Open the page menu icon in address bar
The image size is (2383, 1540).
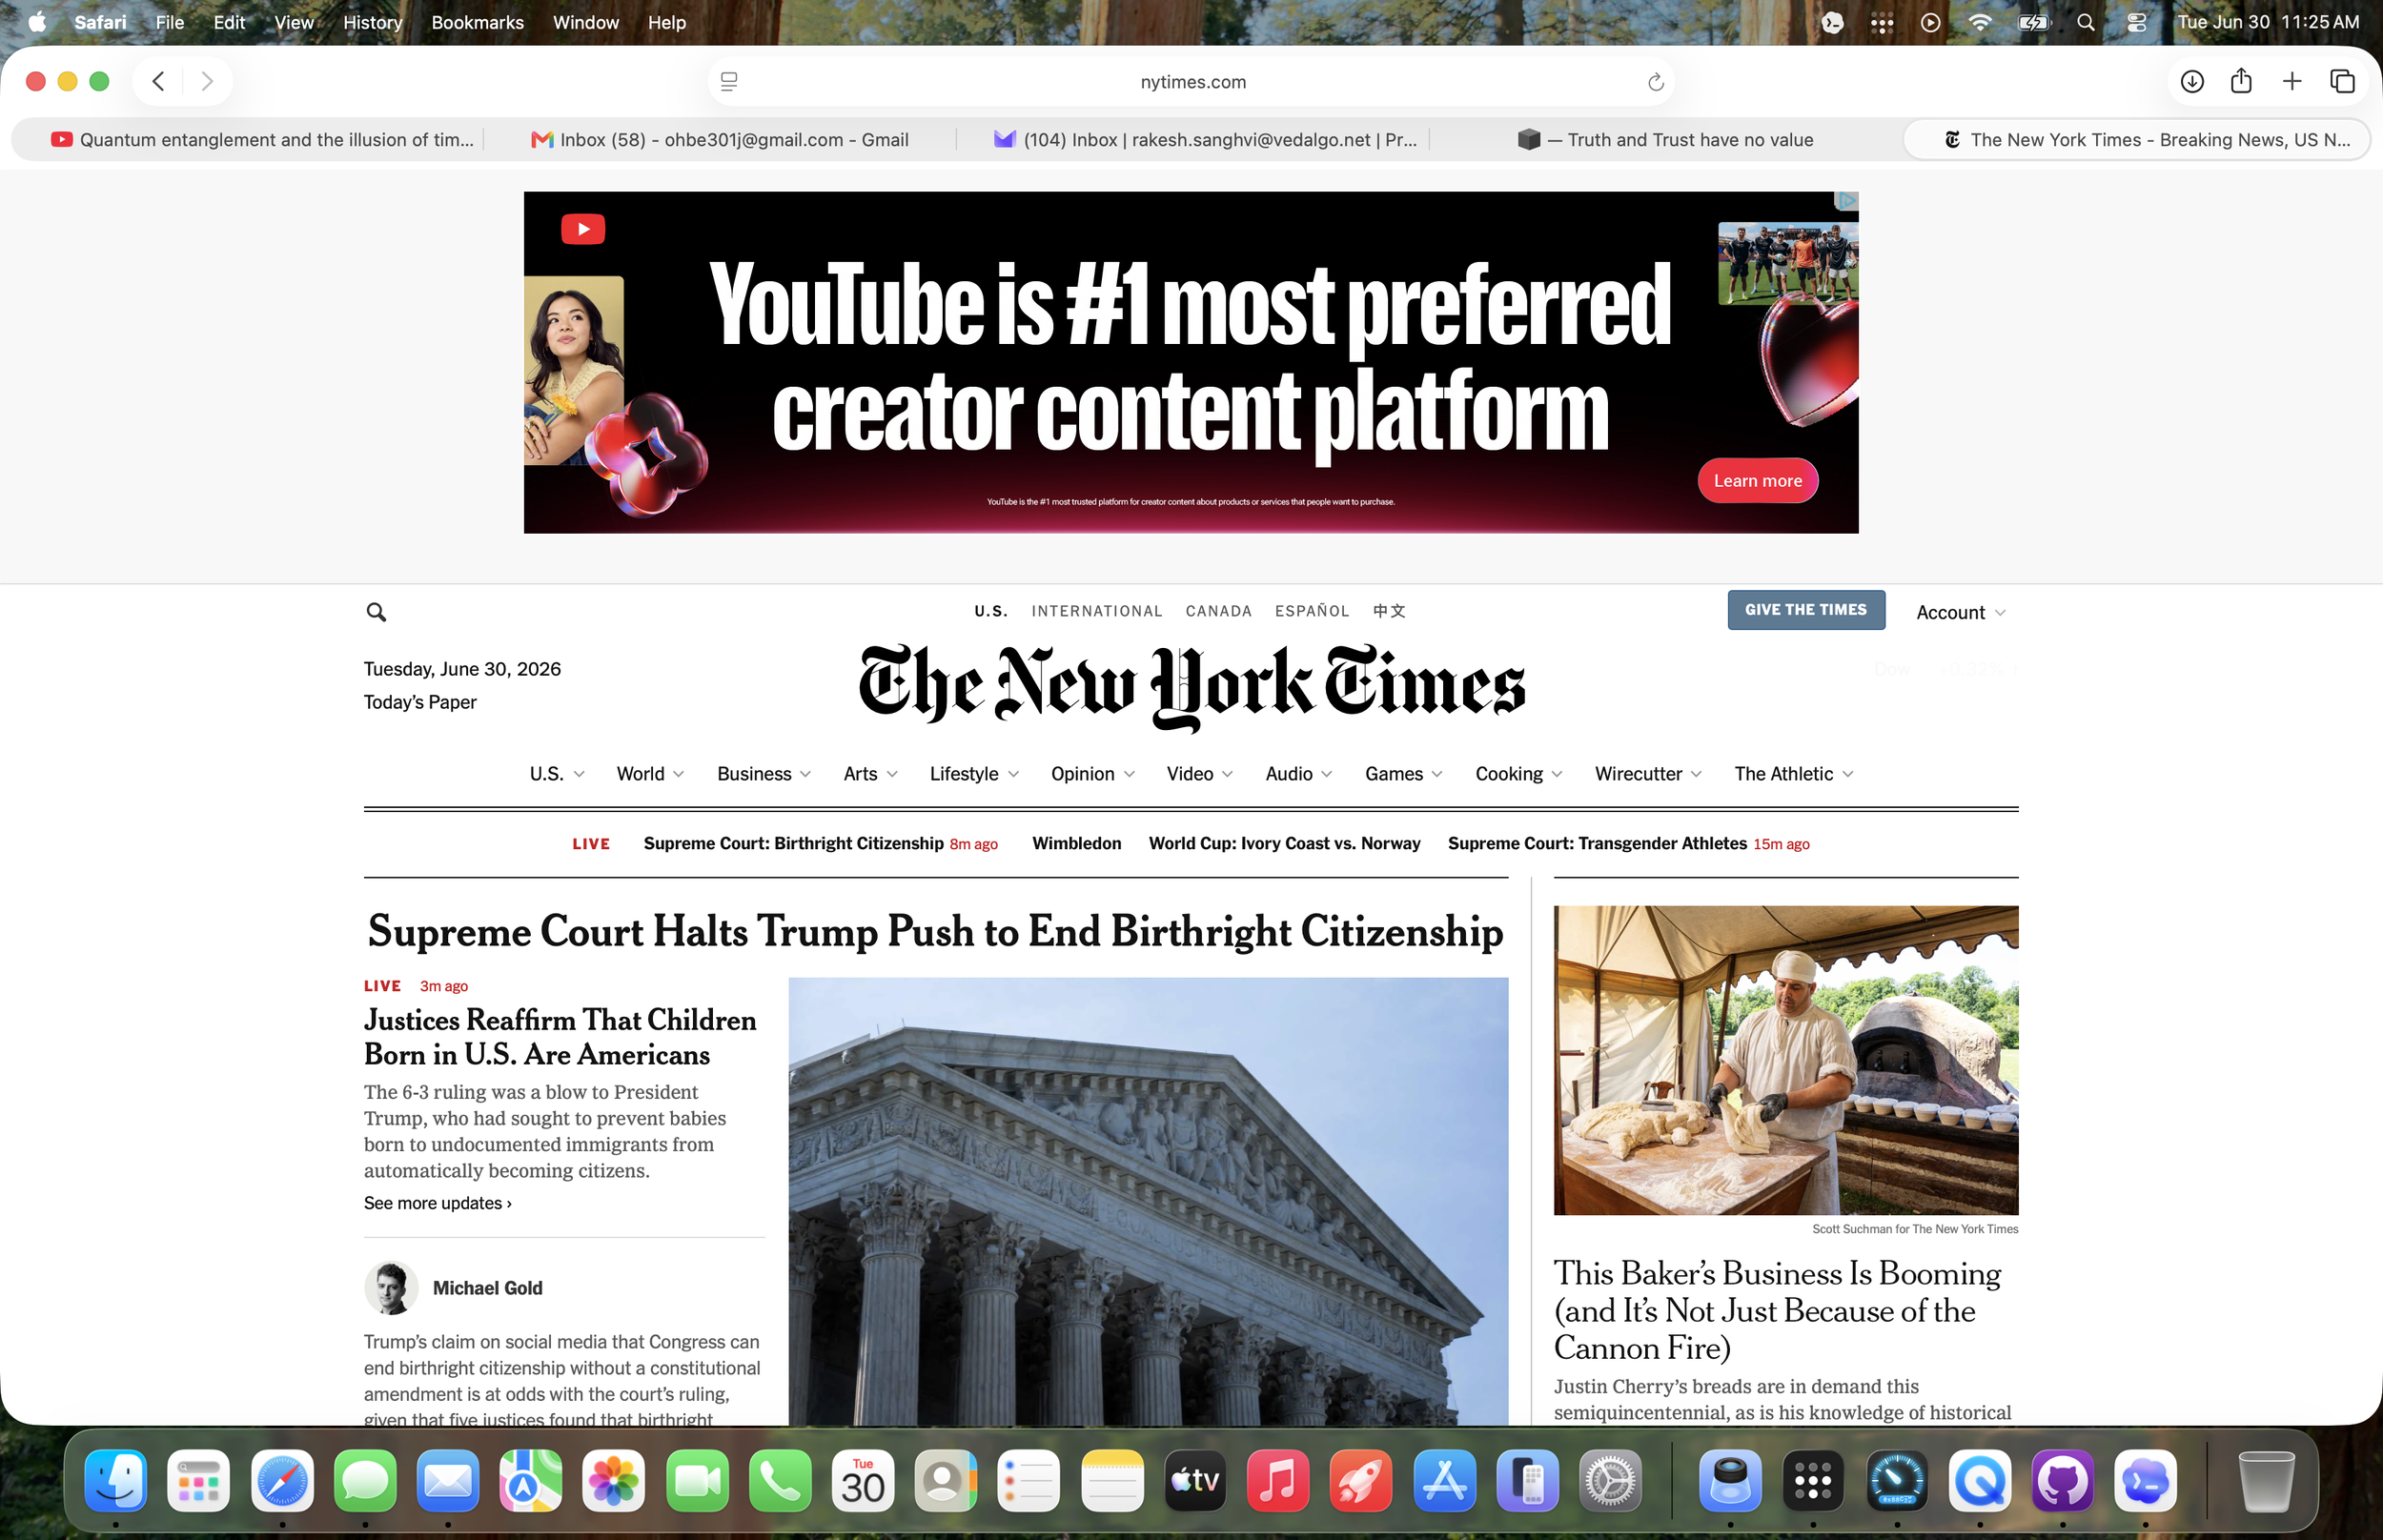point(729,82)
